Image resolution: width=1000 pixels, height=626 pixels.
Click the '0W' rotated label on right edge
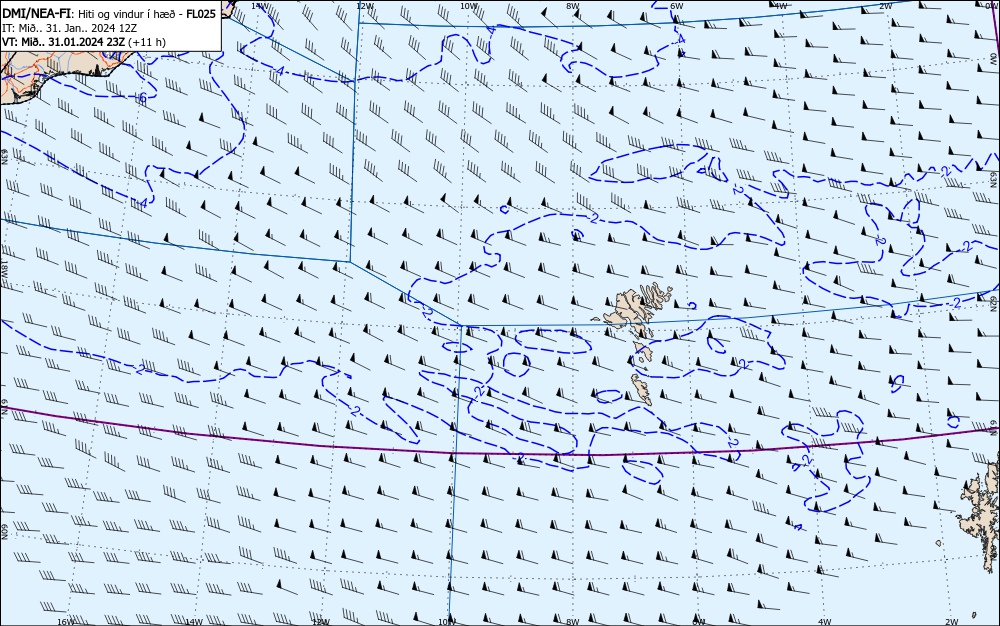point(994,59)
